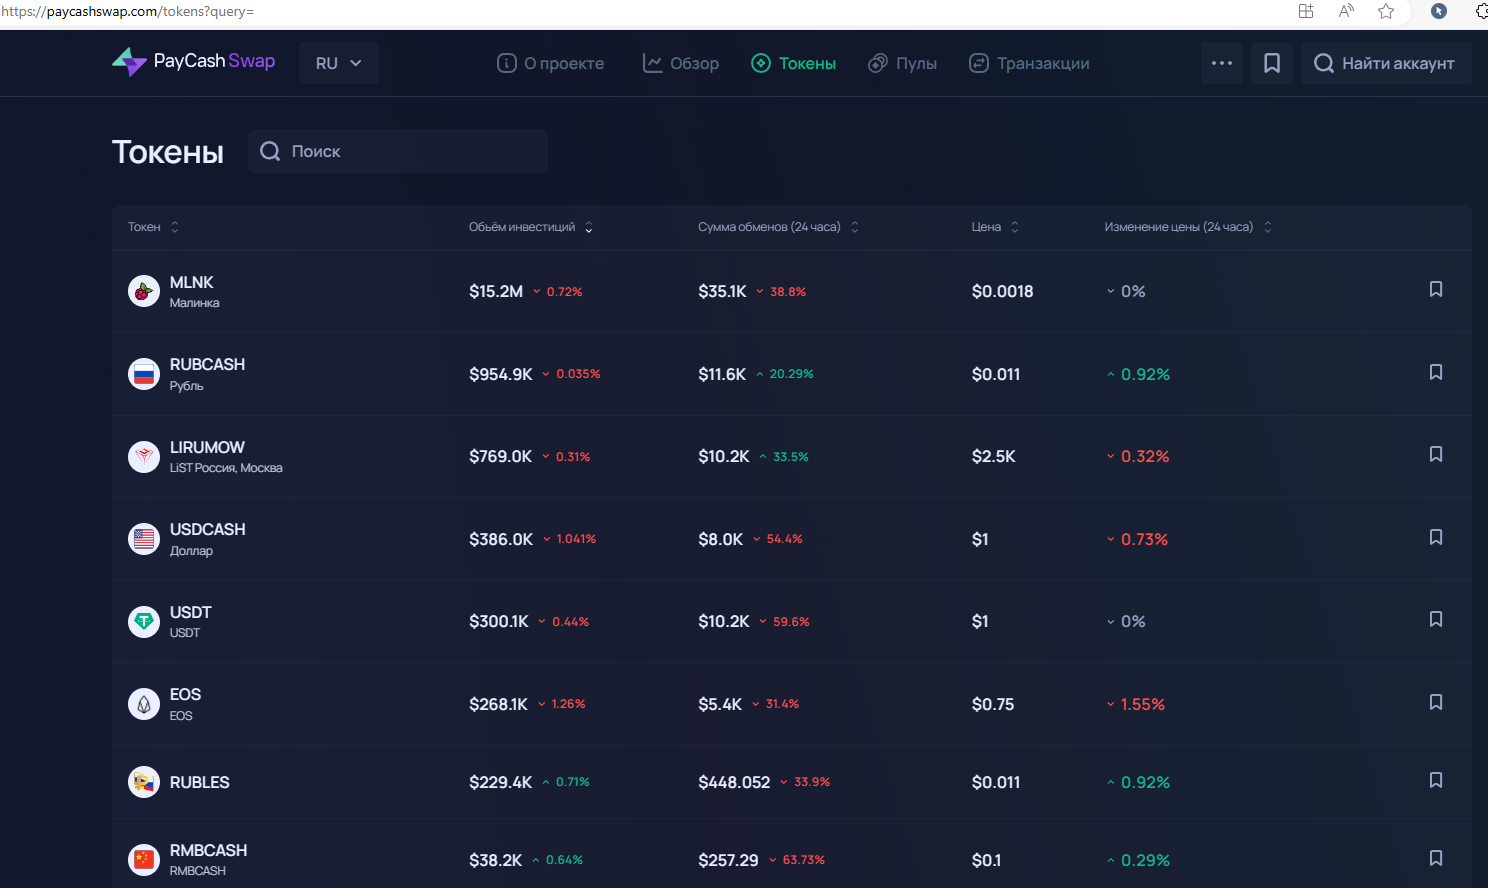Click the USDCASH US flag icon
The image size is (1488, 888).
pyautogui.click(x=144, y=539)
